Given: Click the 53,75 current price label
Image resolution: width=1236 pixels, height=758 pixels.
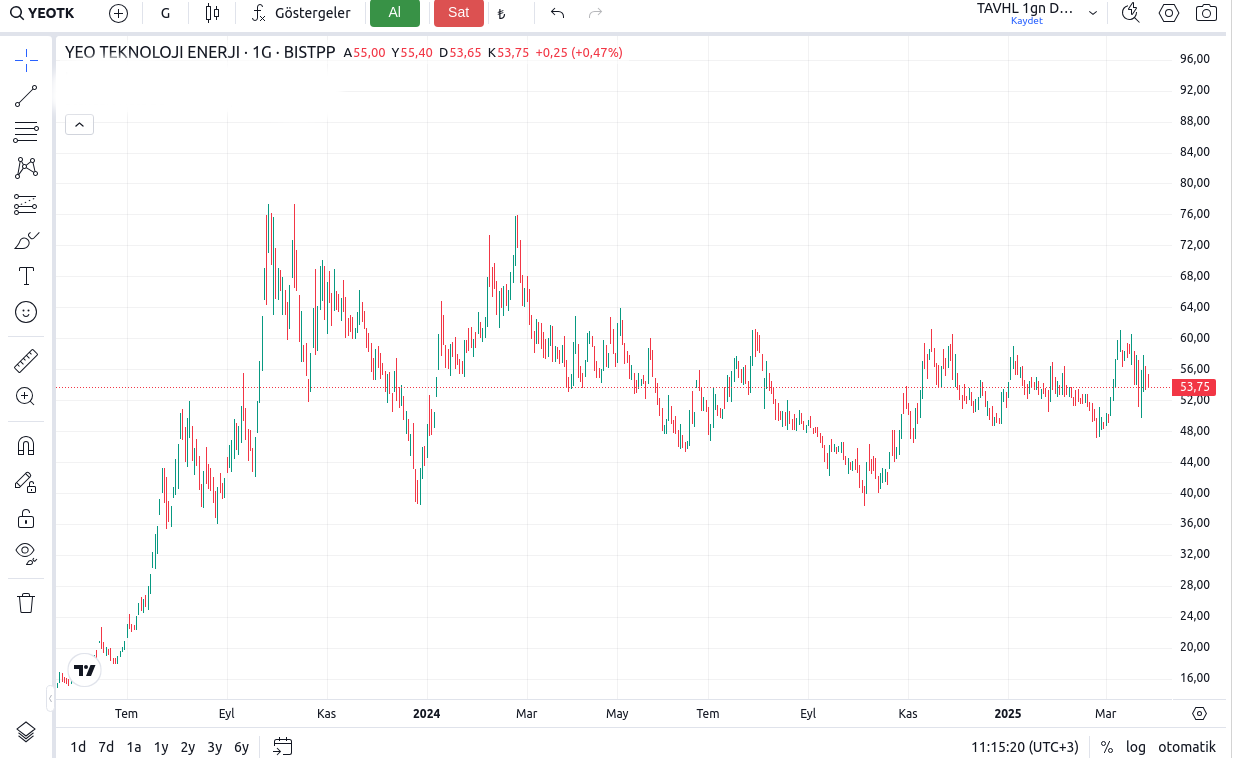Looking at the screenshot, I should pos(1195,387).
